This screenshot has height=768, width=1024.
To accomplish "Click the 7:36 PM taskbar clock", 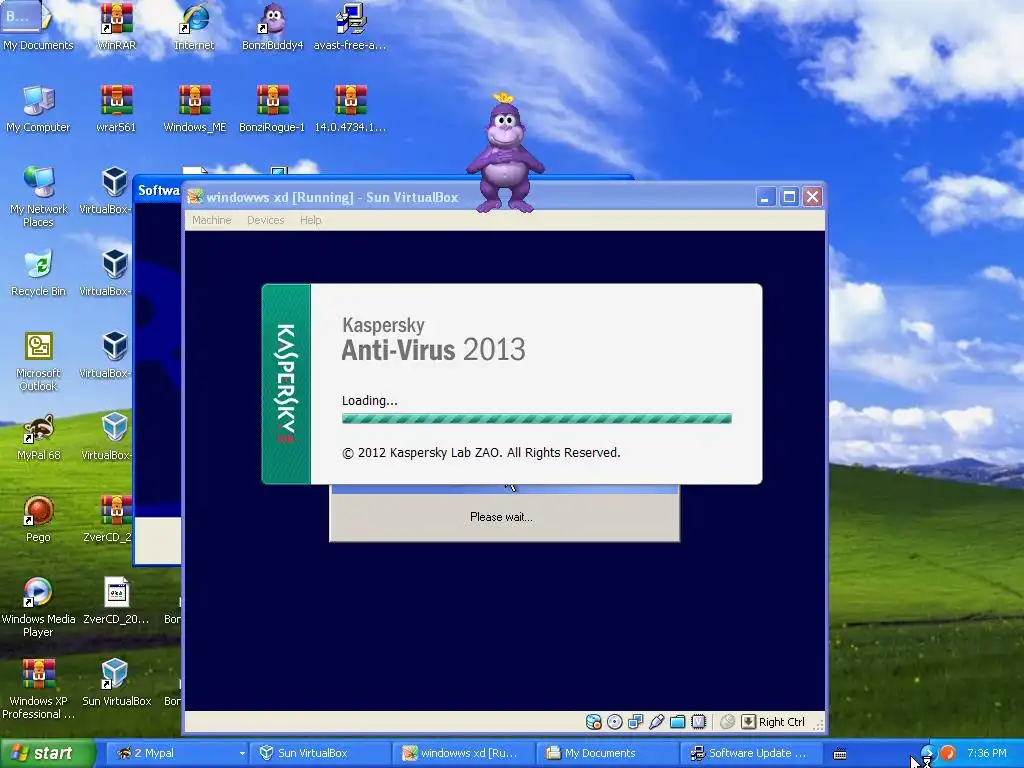I will point(986,753).
